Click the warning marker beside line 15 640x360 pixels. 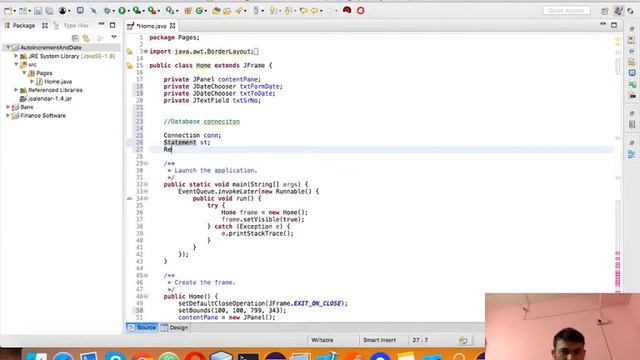tap(129, 66)
